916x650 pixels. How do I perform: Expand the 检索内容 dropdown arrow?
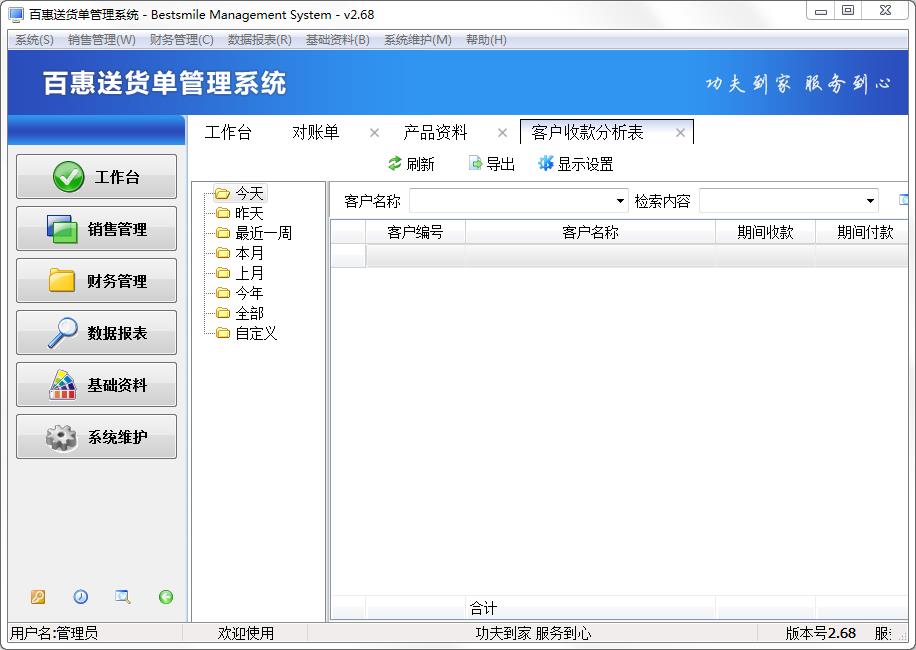(x=871, y=201)
